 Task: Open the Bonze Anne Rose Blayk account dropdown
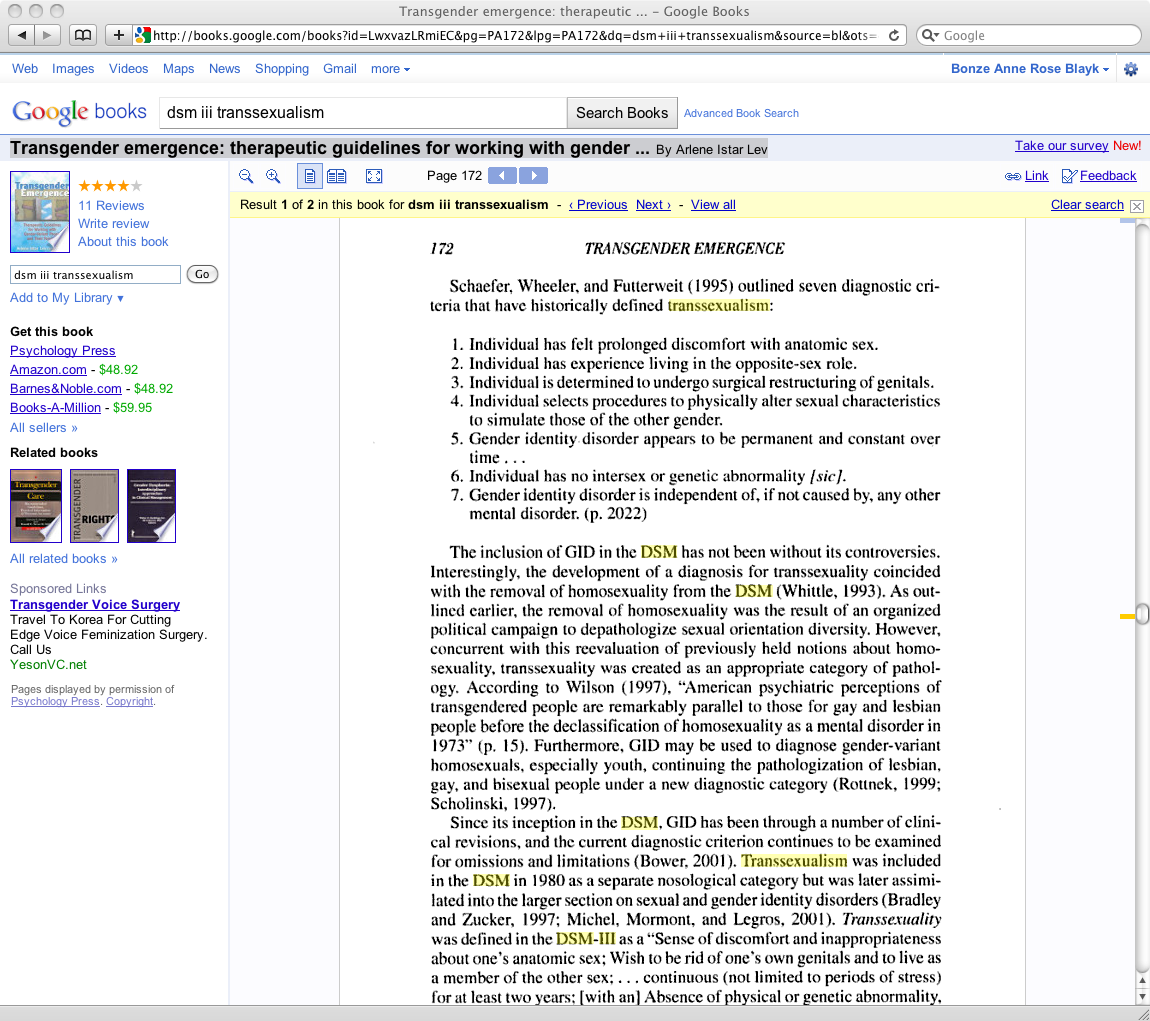[x=1029, y=68]
